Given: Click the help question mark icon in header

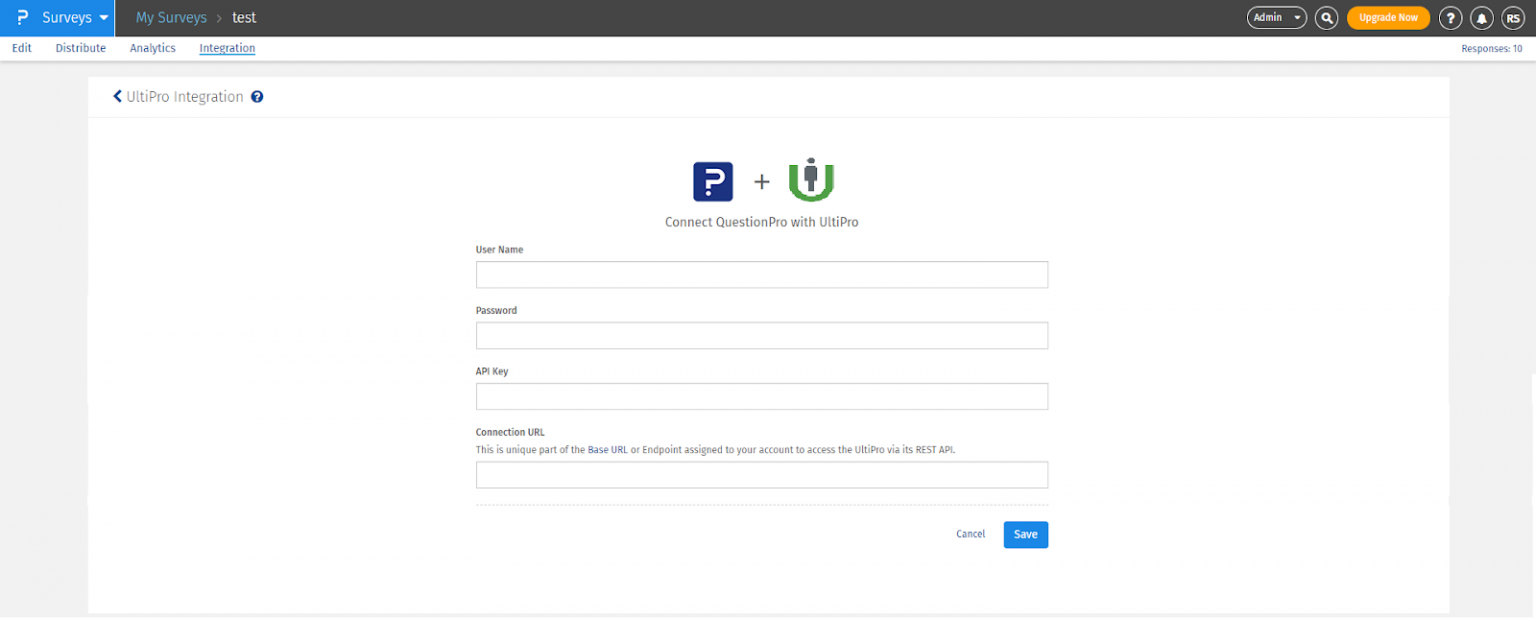Looking at the screenshot, I should tap(1451, 17).
